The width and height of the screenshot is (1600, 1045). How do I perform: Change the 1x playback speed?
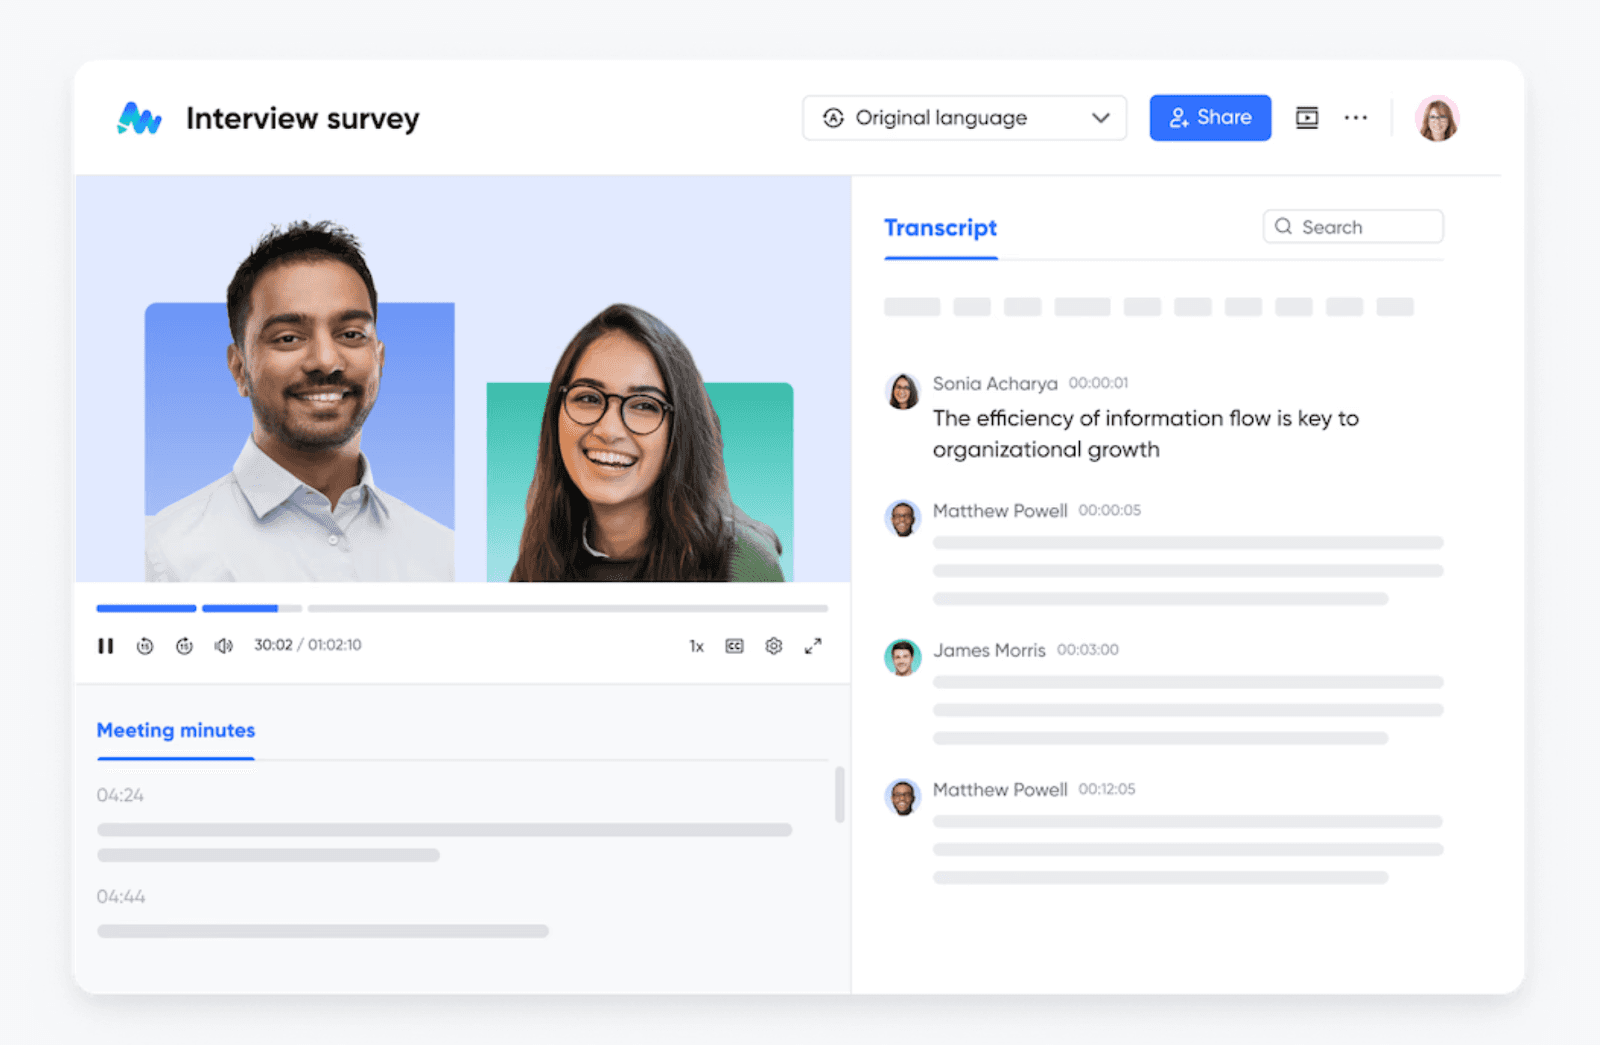pos(696,646)
